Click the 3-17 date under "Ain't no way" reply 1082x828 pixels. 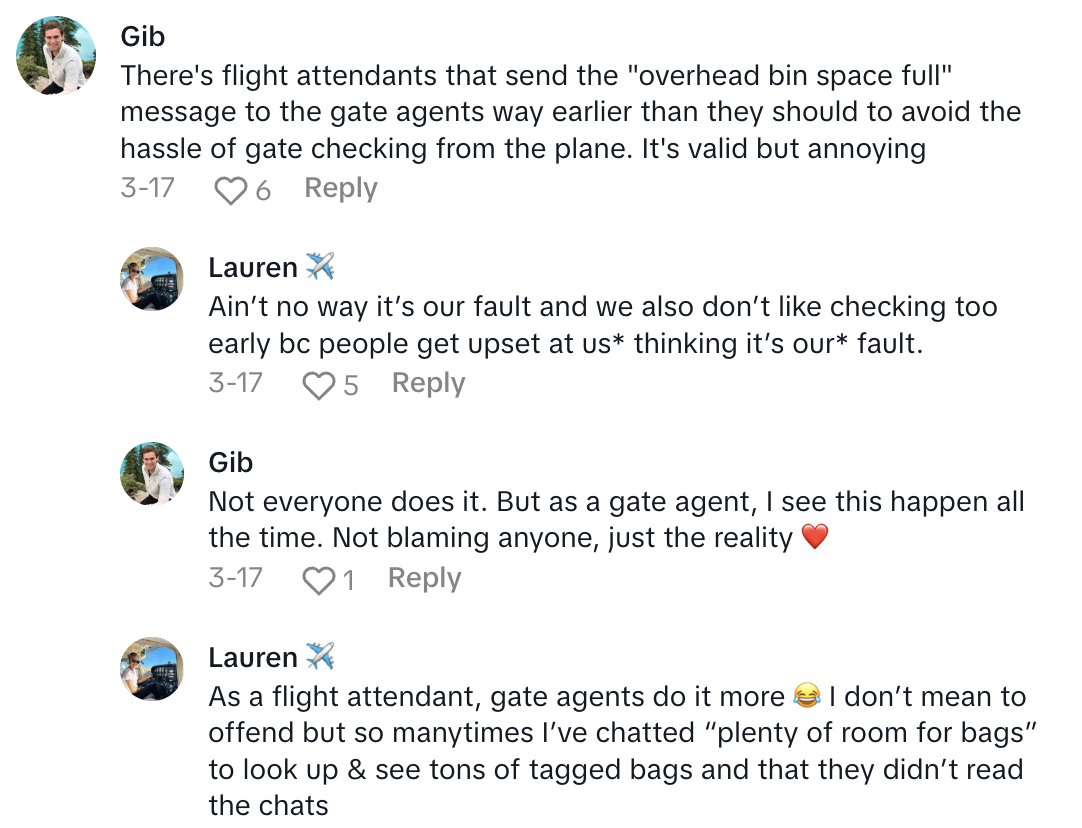click(x=235, y=383)
